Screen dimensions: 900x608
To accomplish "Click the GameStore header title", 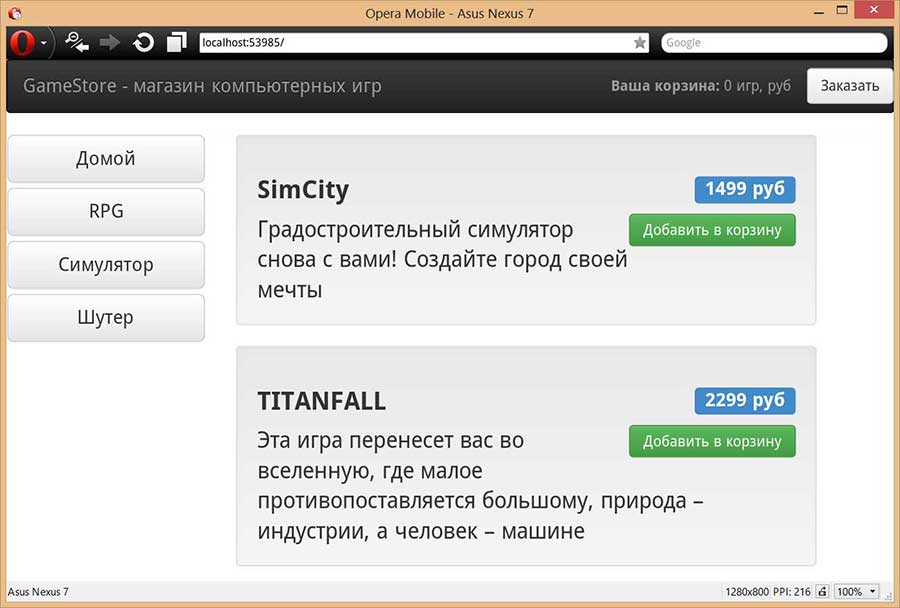I will coord(202,86).
